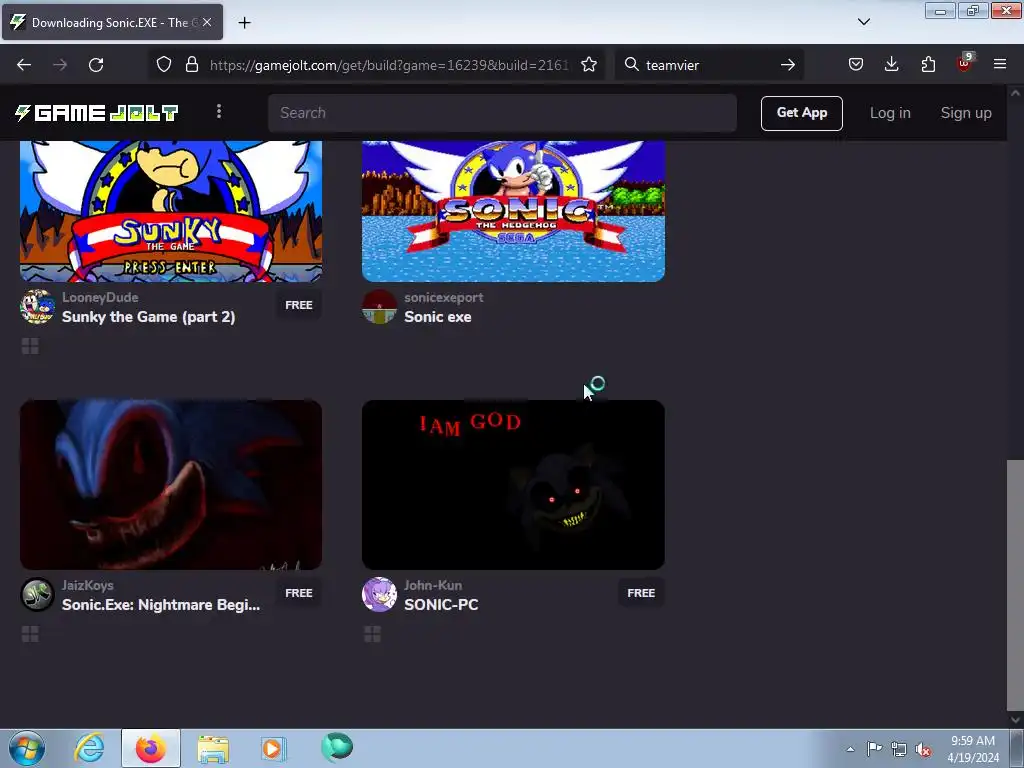The height and width of the screenshot is (768, 1024).
Task: Click FREE tag on Sunky the Game
Action: (x=299, y=305)
